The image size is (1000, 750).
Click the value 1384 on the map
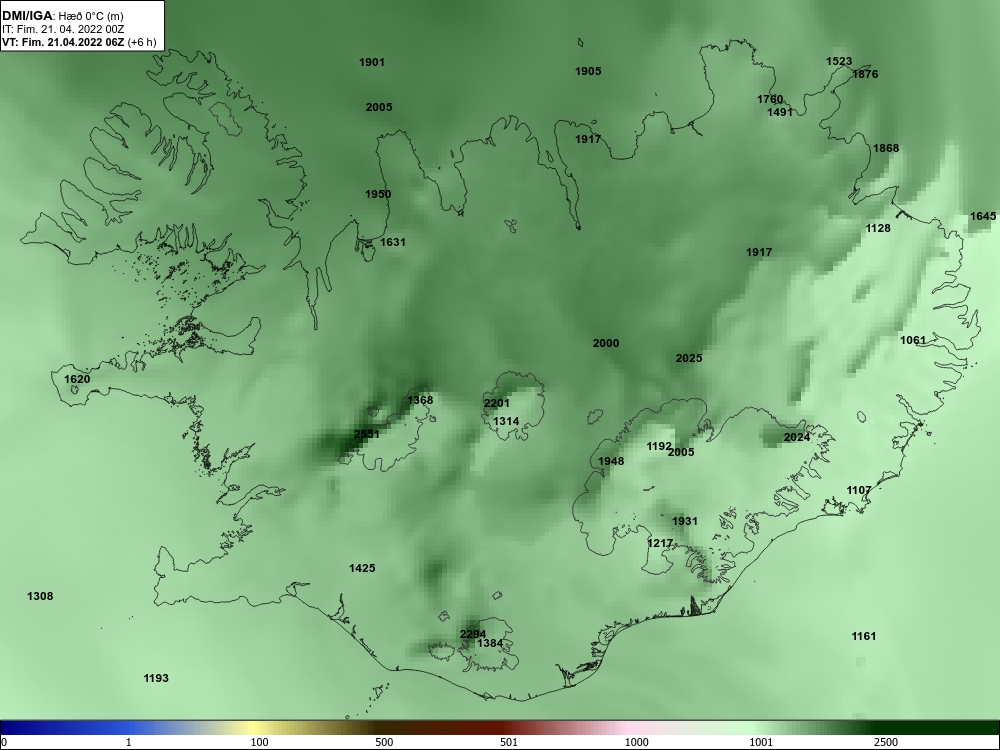(x=490, y=643)
